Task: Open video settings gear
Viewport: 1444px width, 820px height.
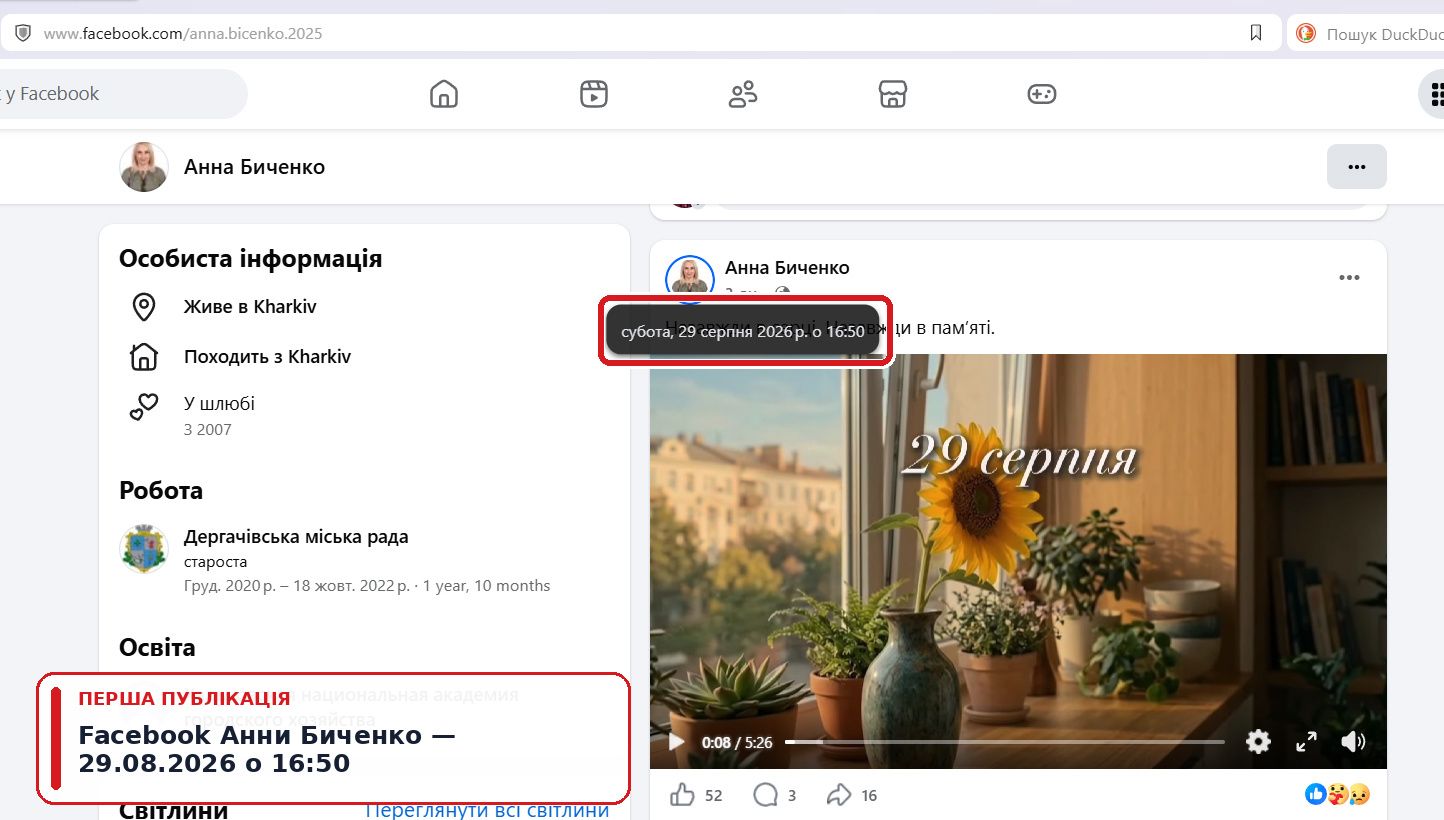Action: [1258, 742]
